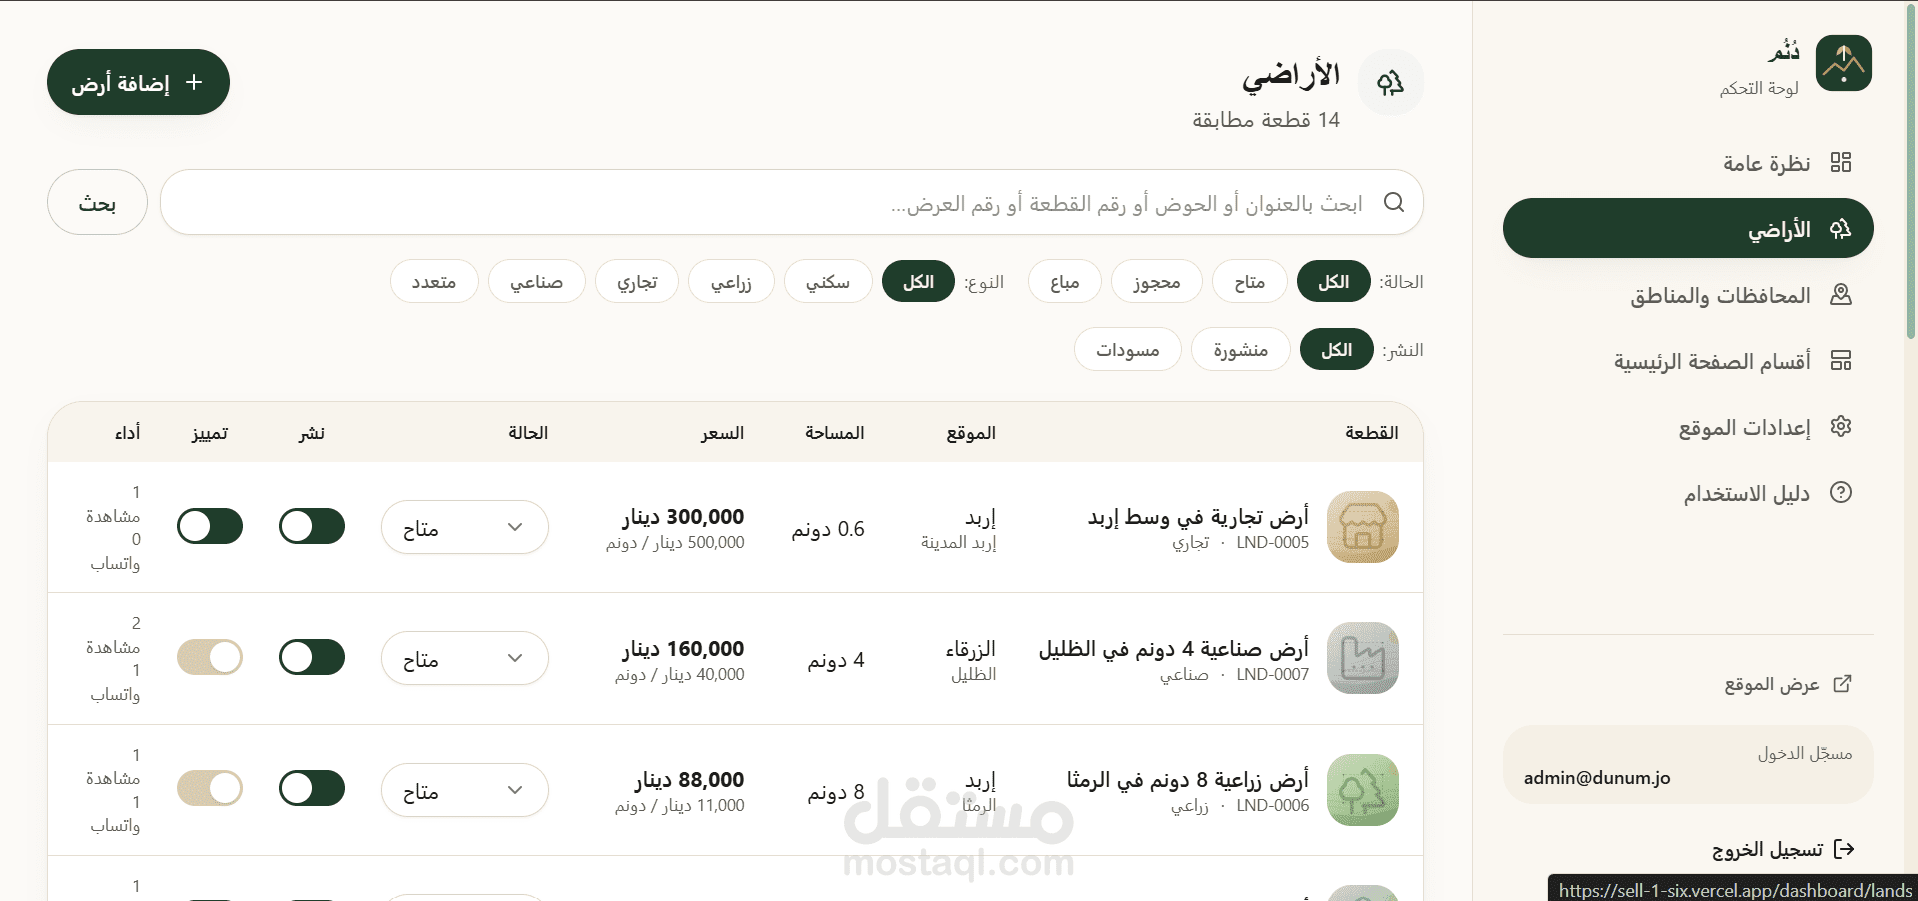Click the بحث search button

[97, 202]
